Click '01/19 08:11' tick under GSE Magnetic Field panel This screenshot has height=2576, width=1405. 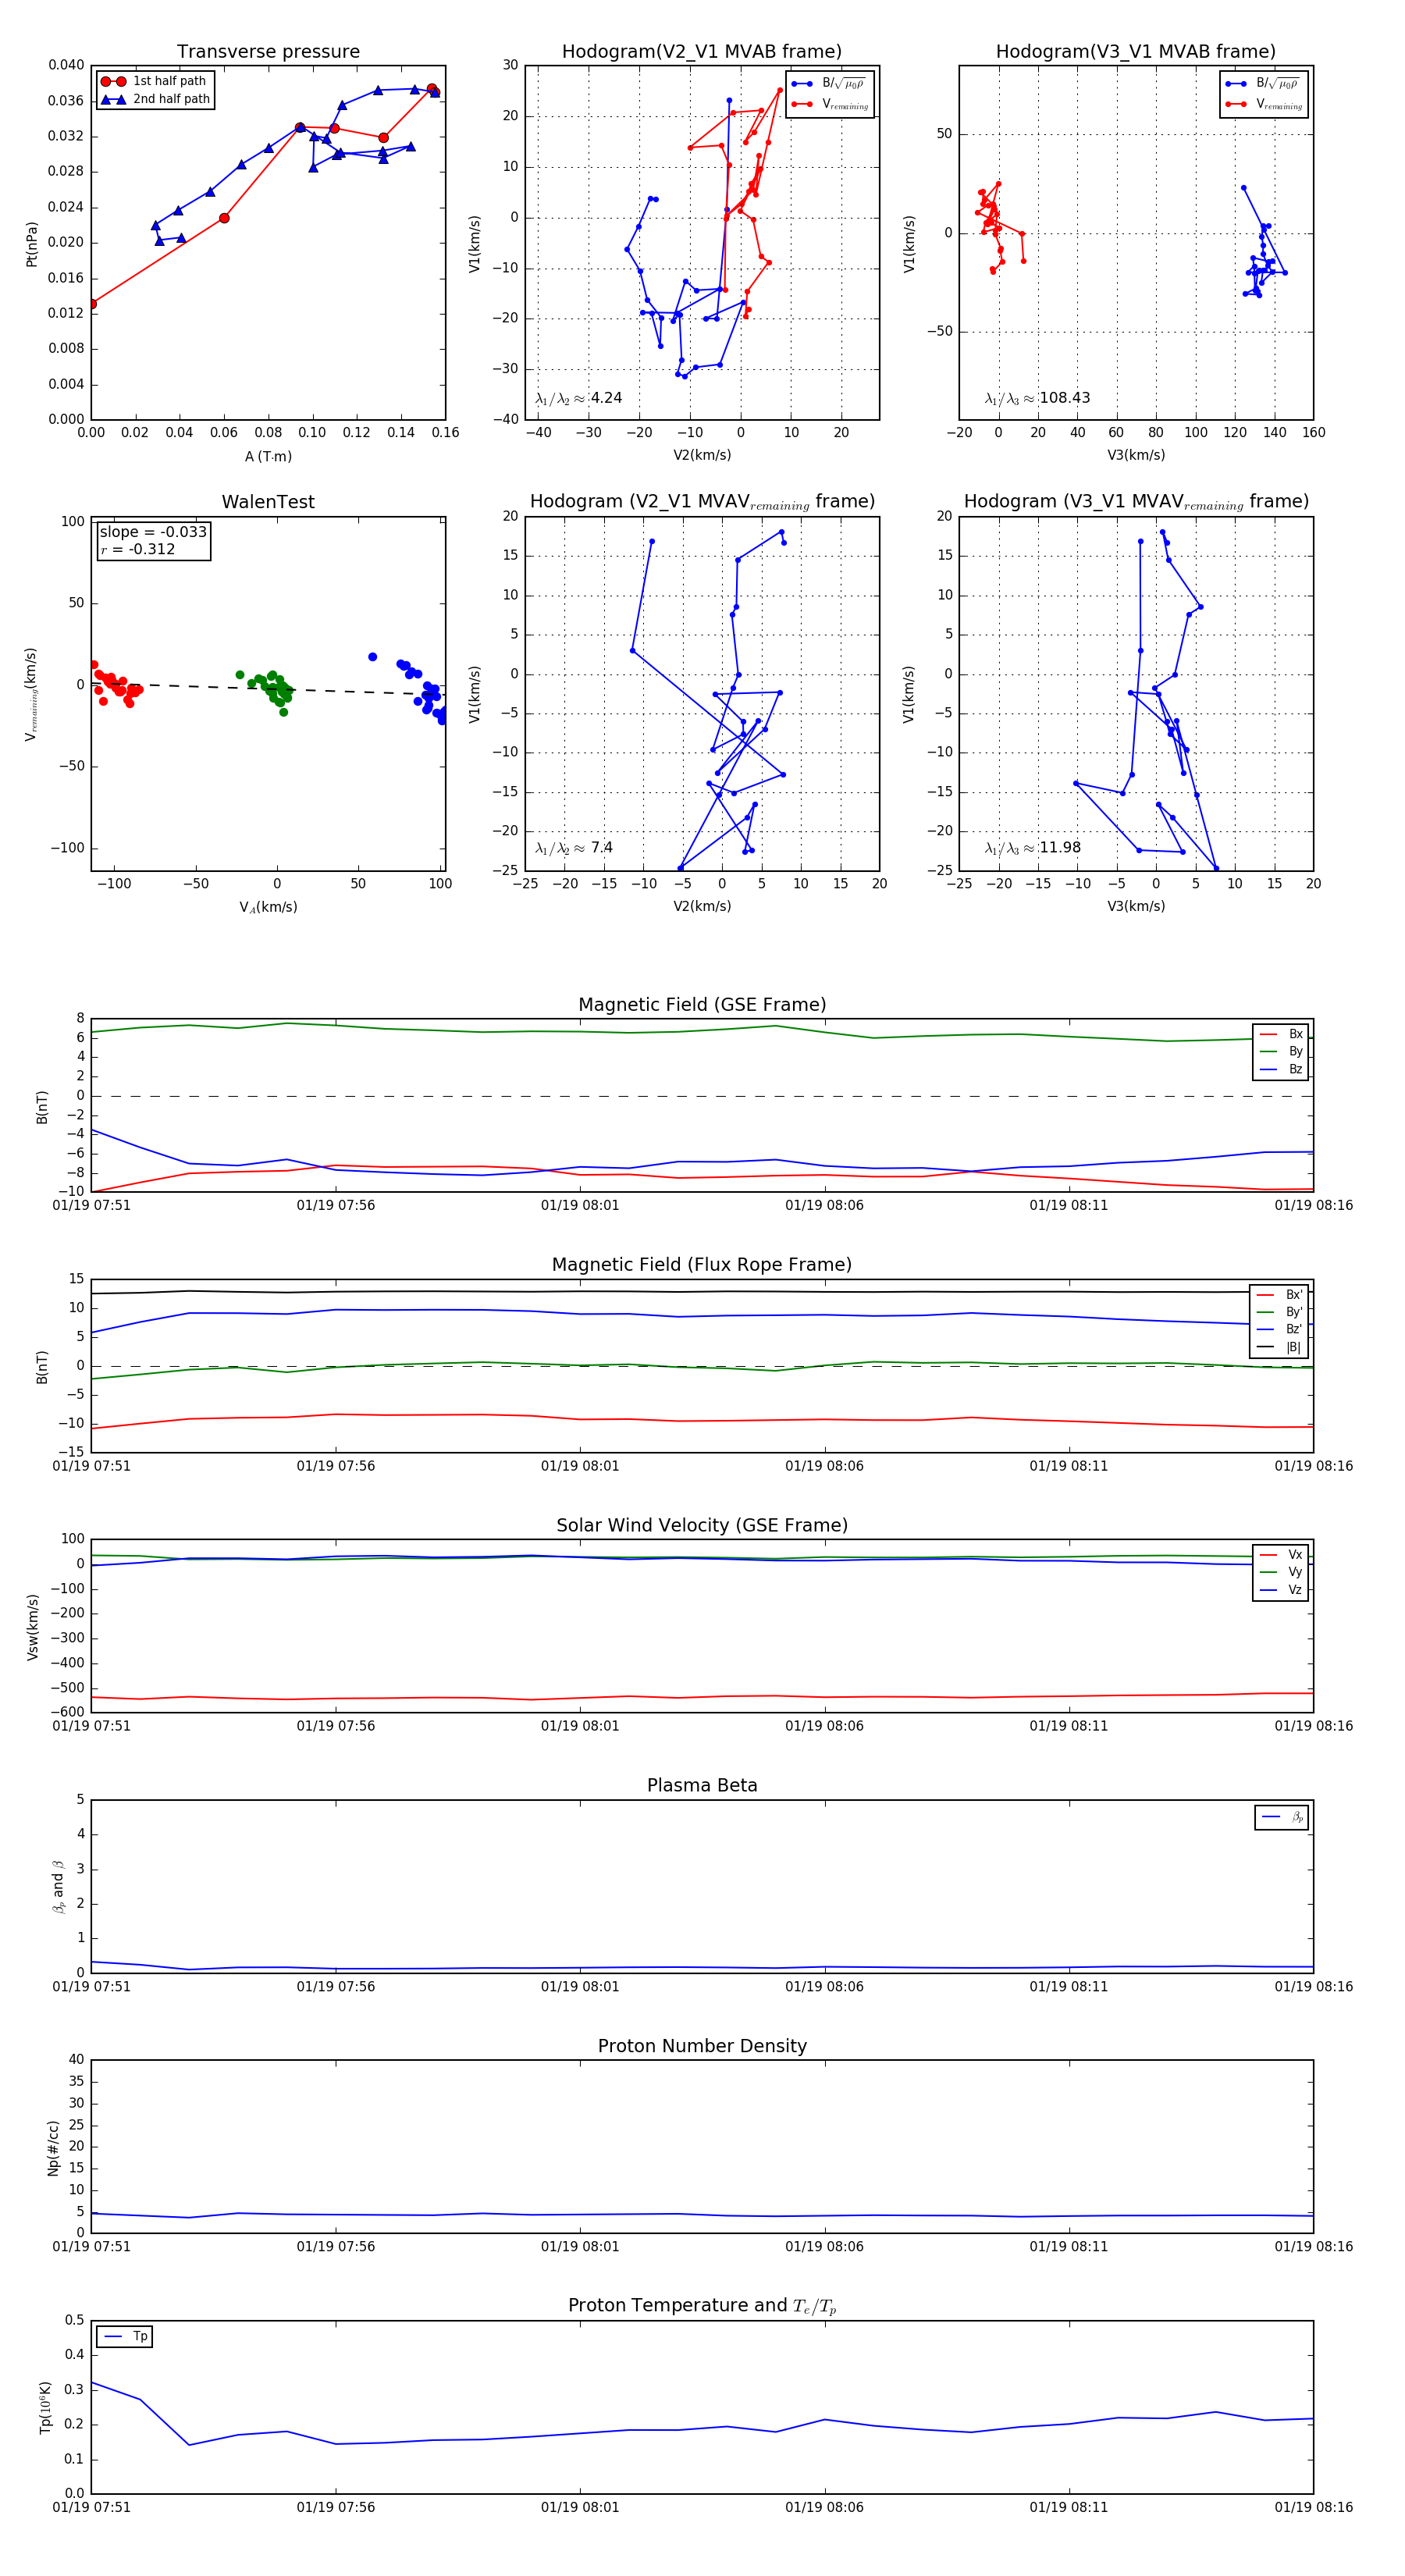point(1069,1205)
